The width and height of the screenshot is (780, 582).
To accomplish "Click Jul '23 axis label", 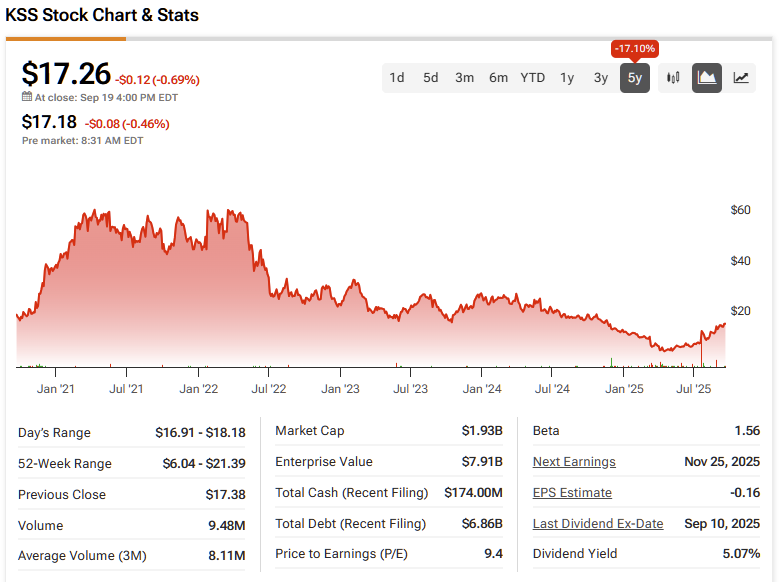I will click(x=410, y=389).
